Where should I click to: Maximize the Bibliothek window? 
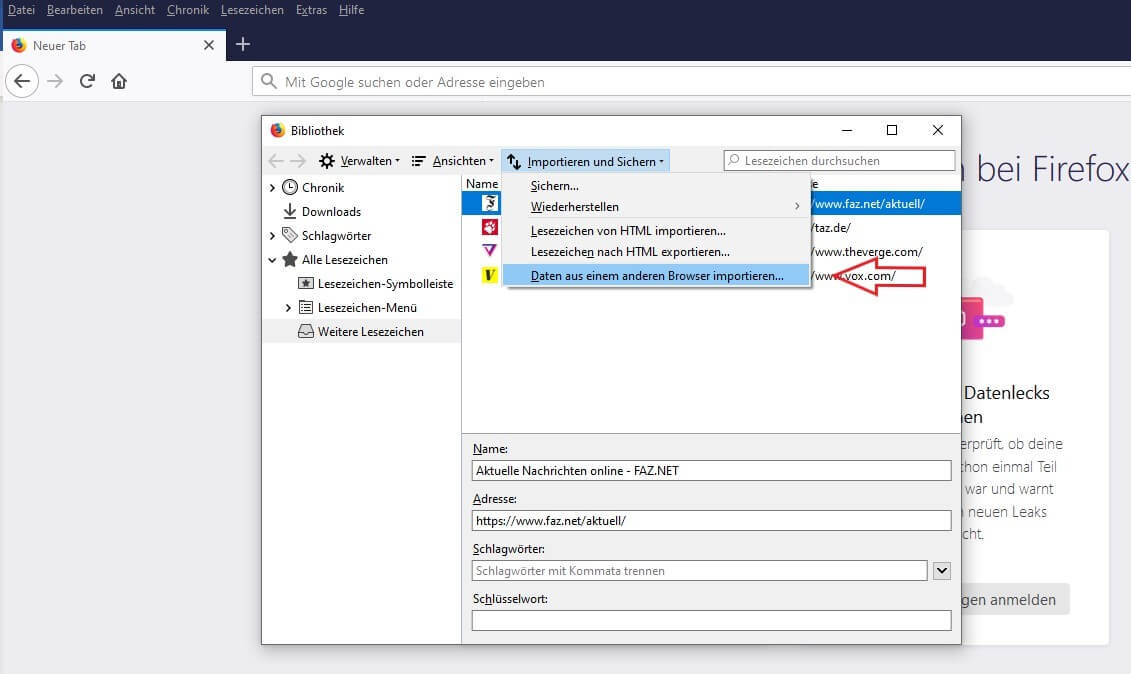892,130
